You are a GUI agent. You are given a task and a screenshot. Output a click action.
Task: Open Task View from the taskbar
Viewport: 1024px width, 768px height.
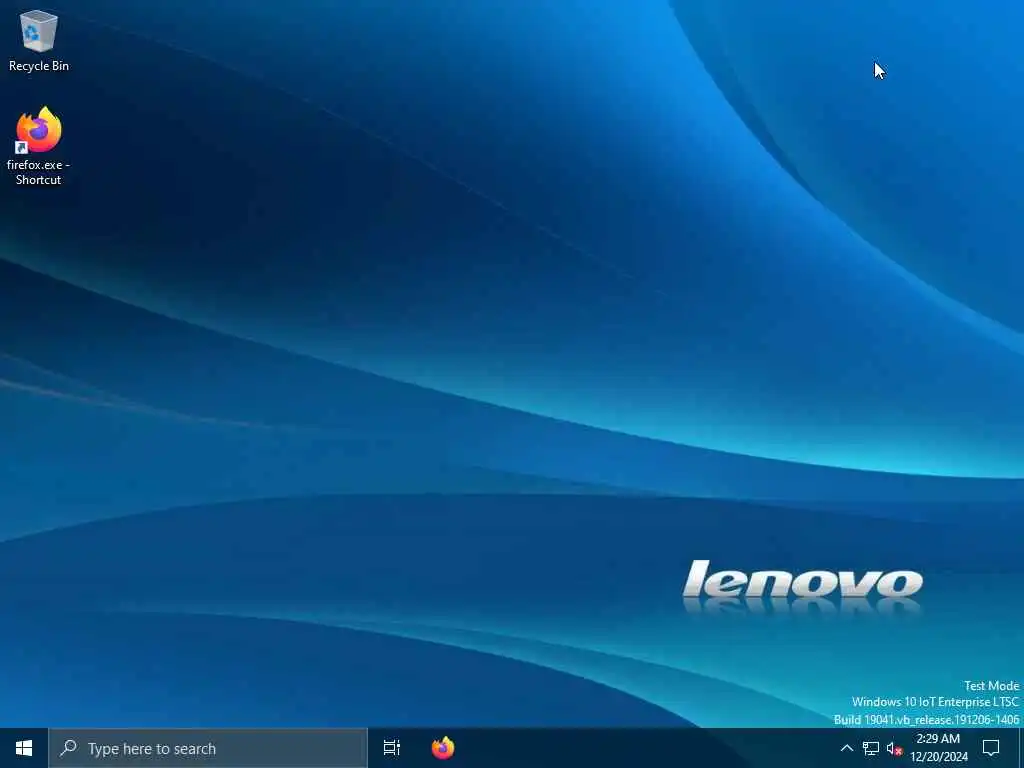(x=392, y=748)
